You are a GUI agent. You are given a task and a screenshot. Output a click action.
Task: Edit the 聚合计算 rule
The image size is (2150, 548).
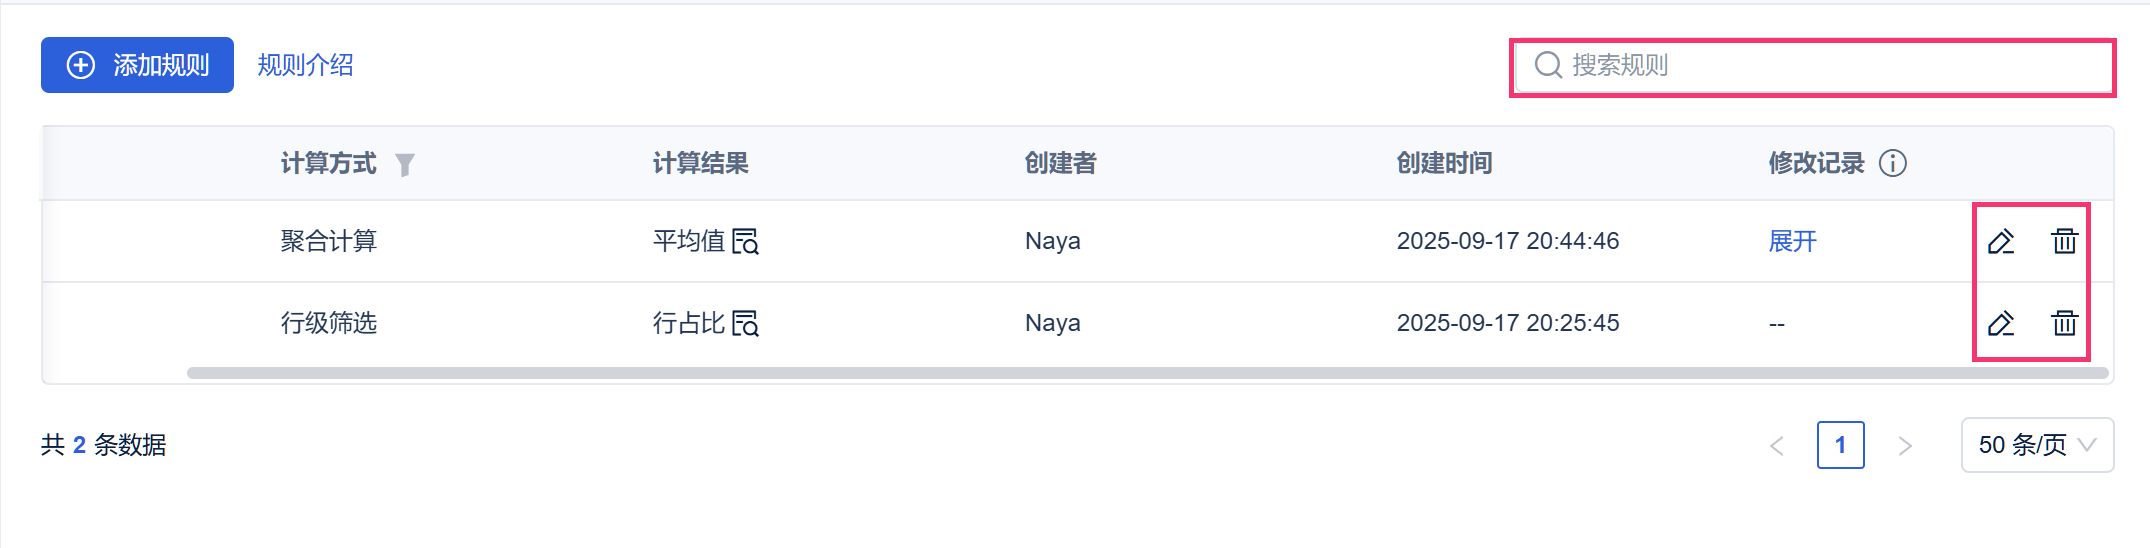(x=2001, y=241)
